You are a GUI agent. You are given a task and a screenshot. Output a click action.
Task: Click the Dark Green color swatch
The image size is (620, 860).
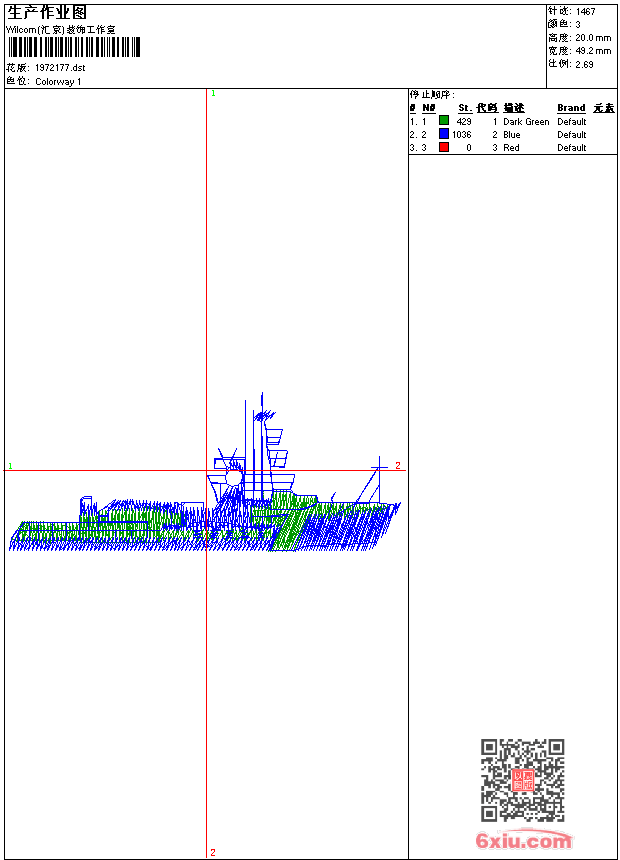click(444, 121)
